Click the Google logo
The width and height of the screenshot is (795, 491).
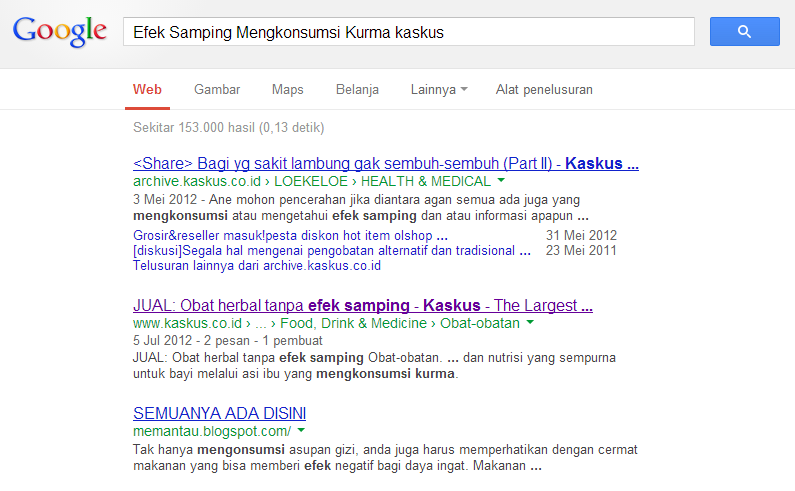(60, 31)
